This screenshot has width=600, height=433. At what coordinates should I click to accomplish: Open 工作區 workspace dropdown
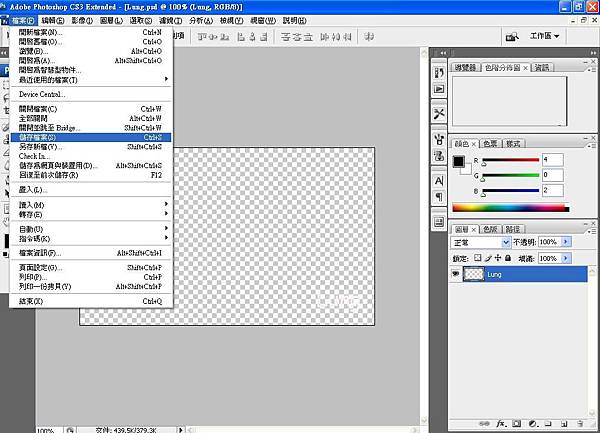(x=544, y=36)
